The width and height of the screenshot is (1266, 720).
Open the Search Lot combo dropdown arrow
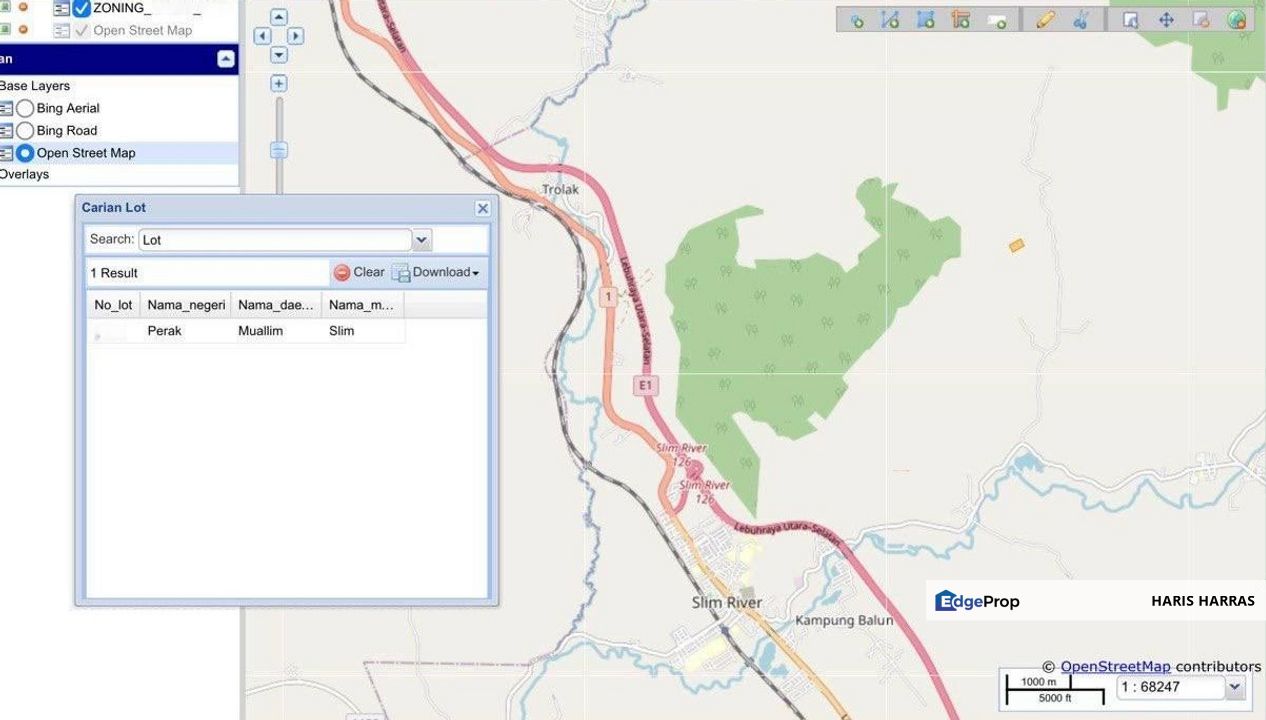[422, 240]
